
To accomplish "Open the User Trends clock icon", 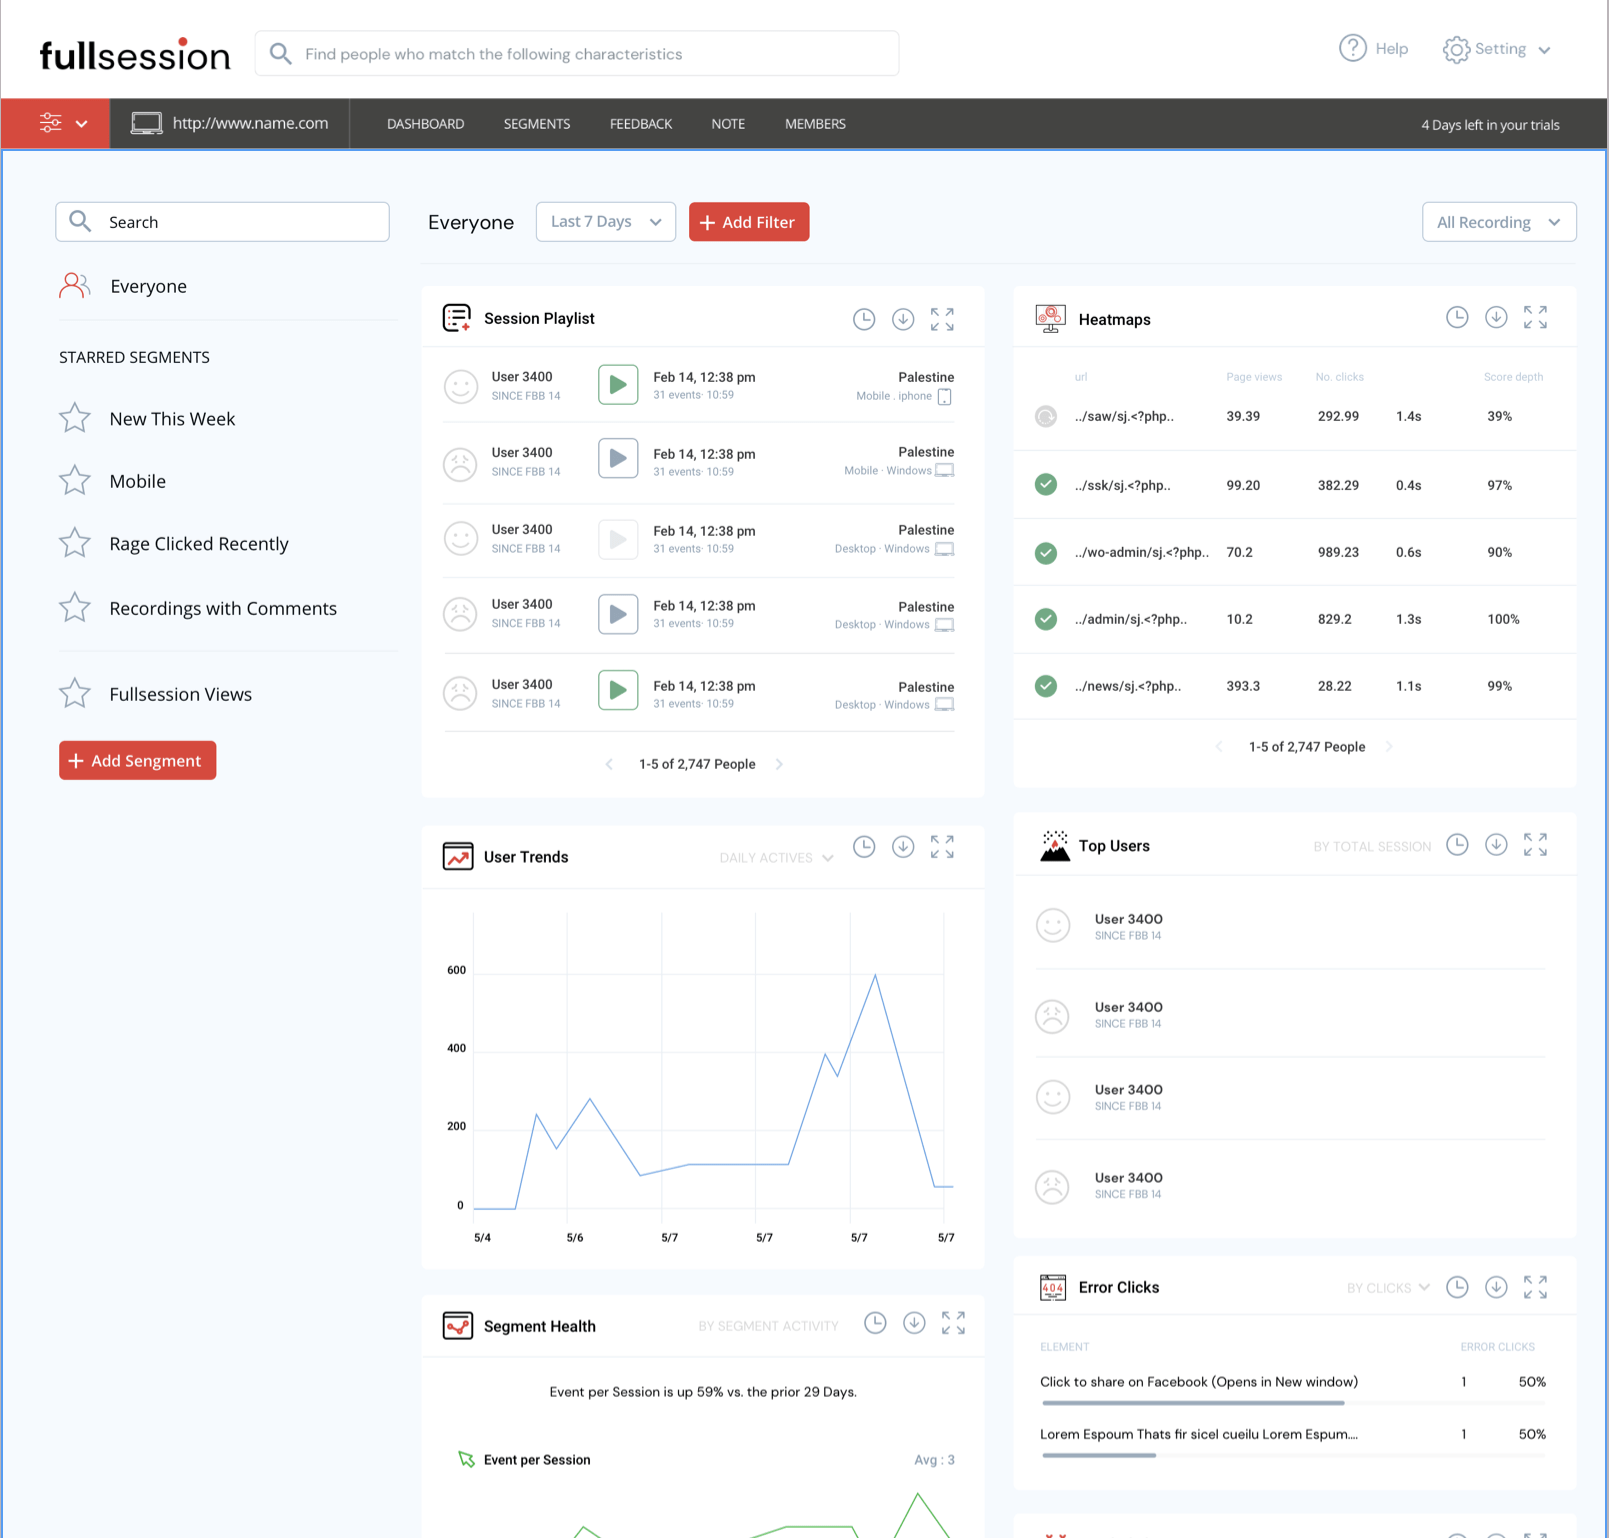I will coord(864,847).
